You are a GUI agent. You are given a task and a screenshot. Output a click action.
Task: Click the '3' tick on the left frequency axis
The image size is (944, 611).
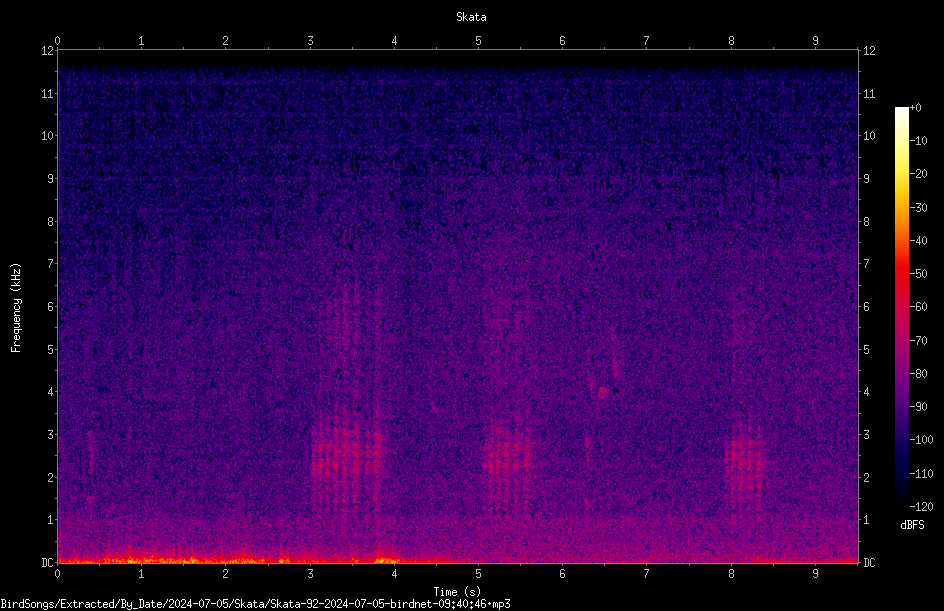pos(51,435)
